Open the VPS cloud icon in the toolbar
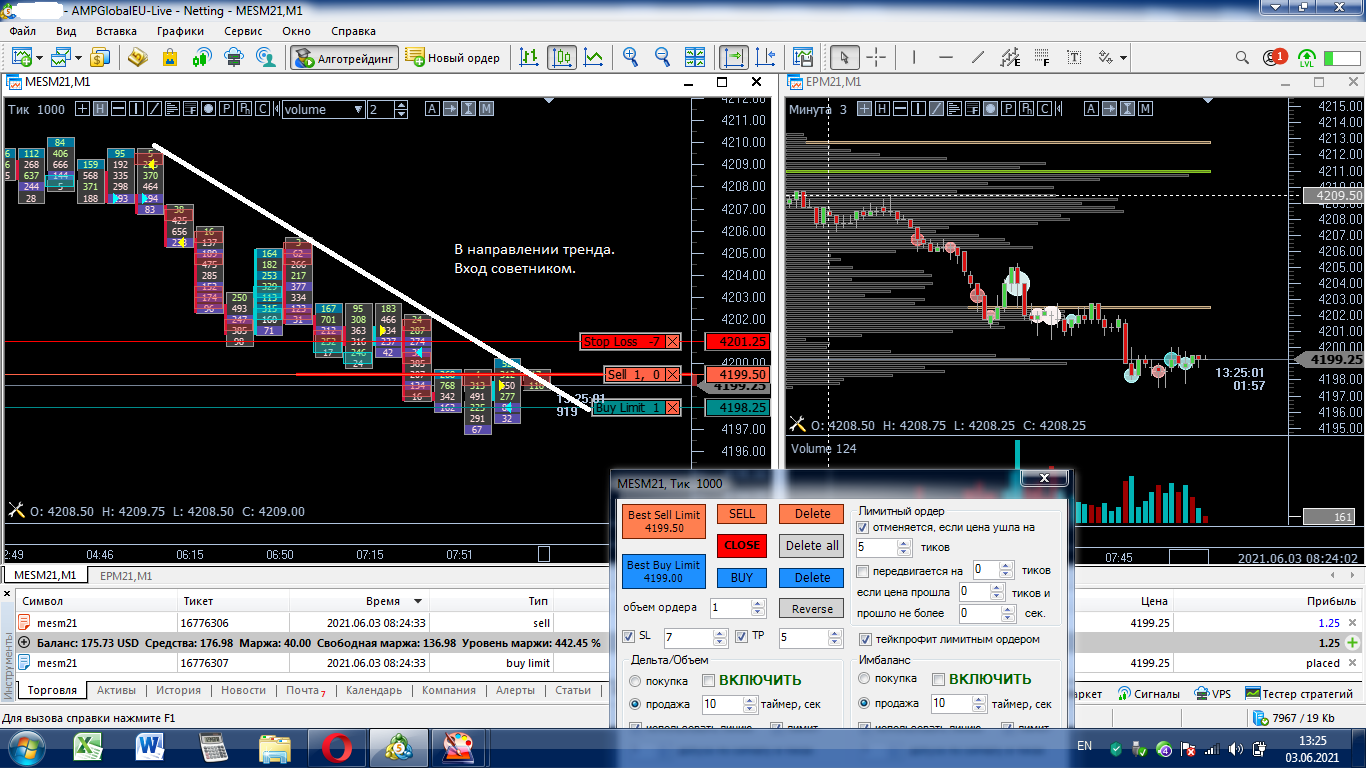This screenshot has width=1366, height=768. pyautogui.click(x=234, y=58)
